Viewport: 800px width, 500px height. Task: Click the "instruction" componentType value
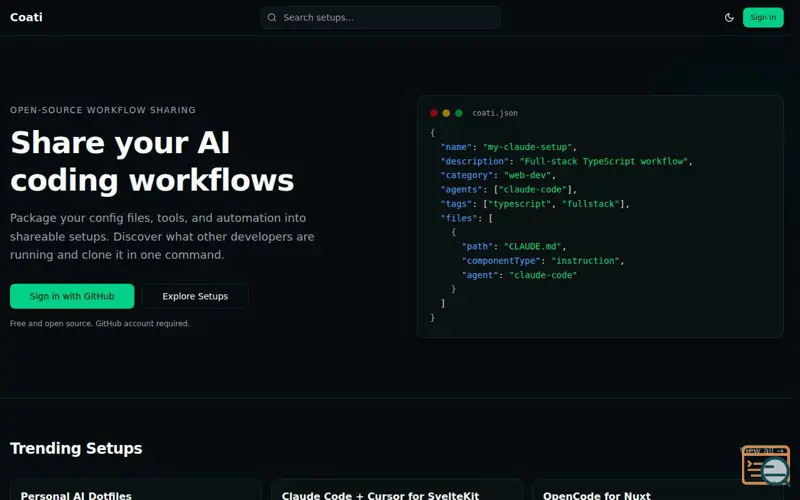click(585, 260)
